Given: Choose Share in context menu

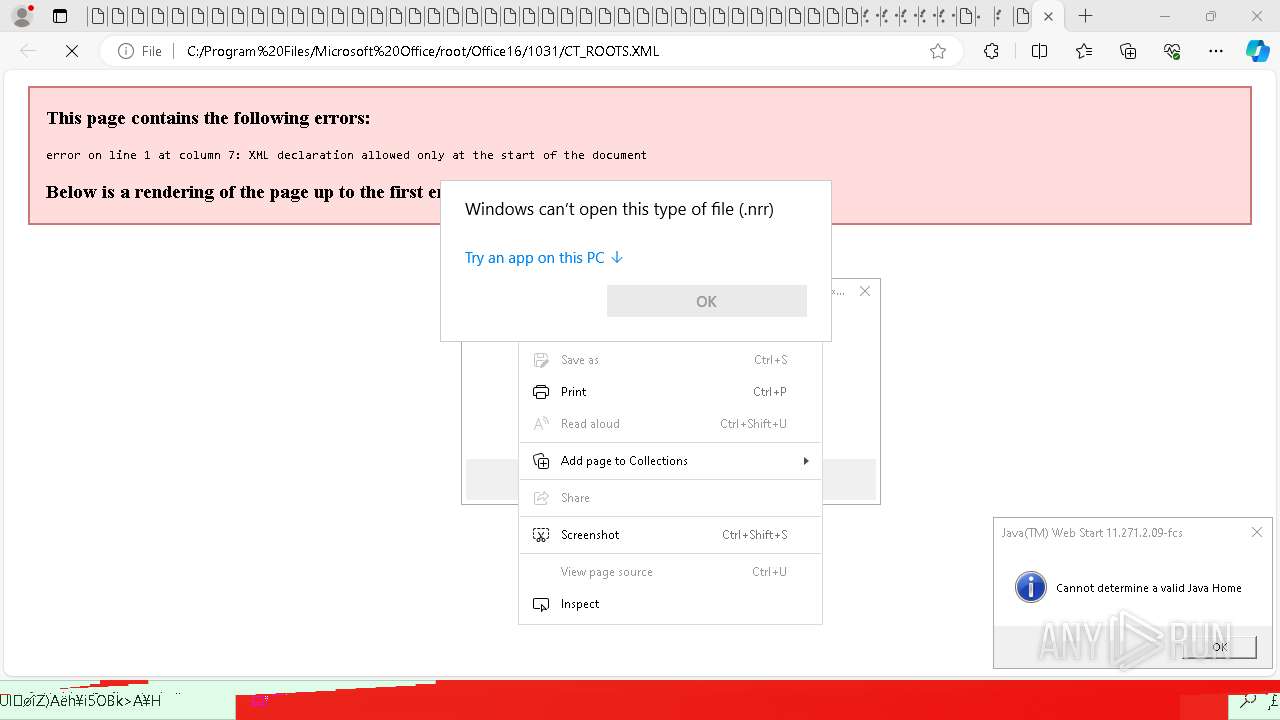Looking at the screenshot, I should (x=670, y=498).
